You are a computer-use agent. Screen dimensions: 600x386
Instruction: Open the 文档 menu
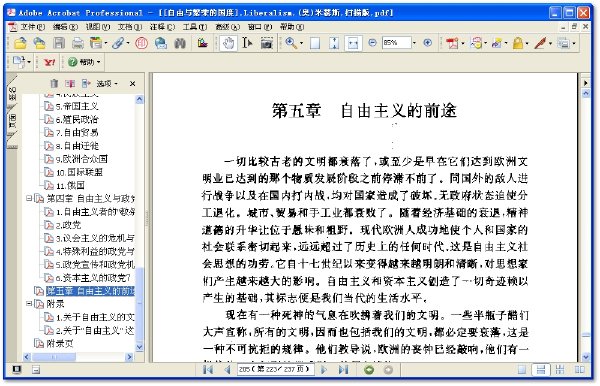[x=129, y=27]
